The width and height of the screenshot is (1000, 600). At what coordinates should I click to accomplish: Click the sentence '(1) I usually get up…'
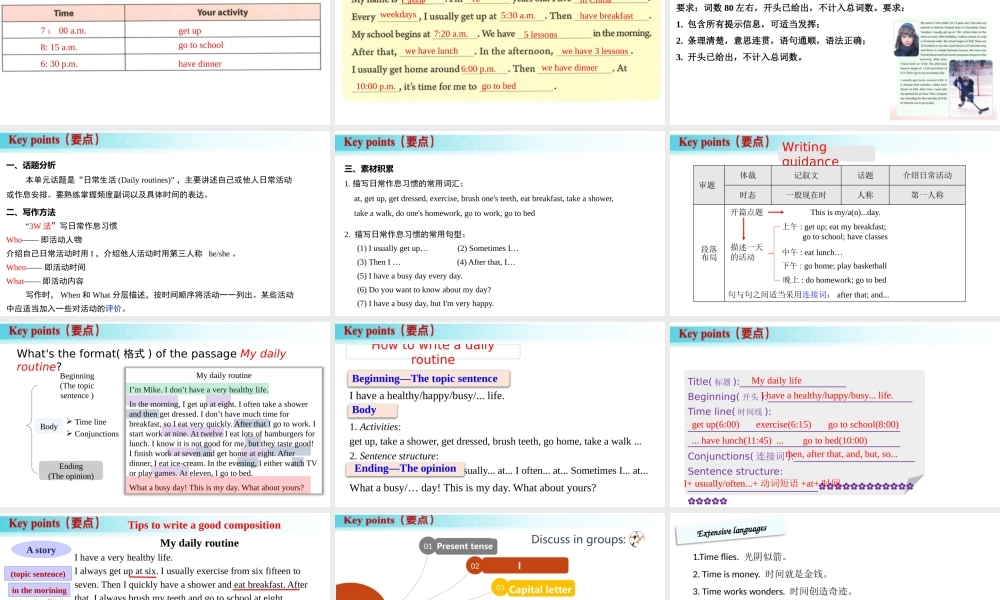tap(392, 248)
